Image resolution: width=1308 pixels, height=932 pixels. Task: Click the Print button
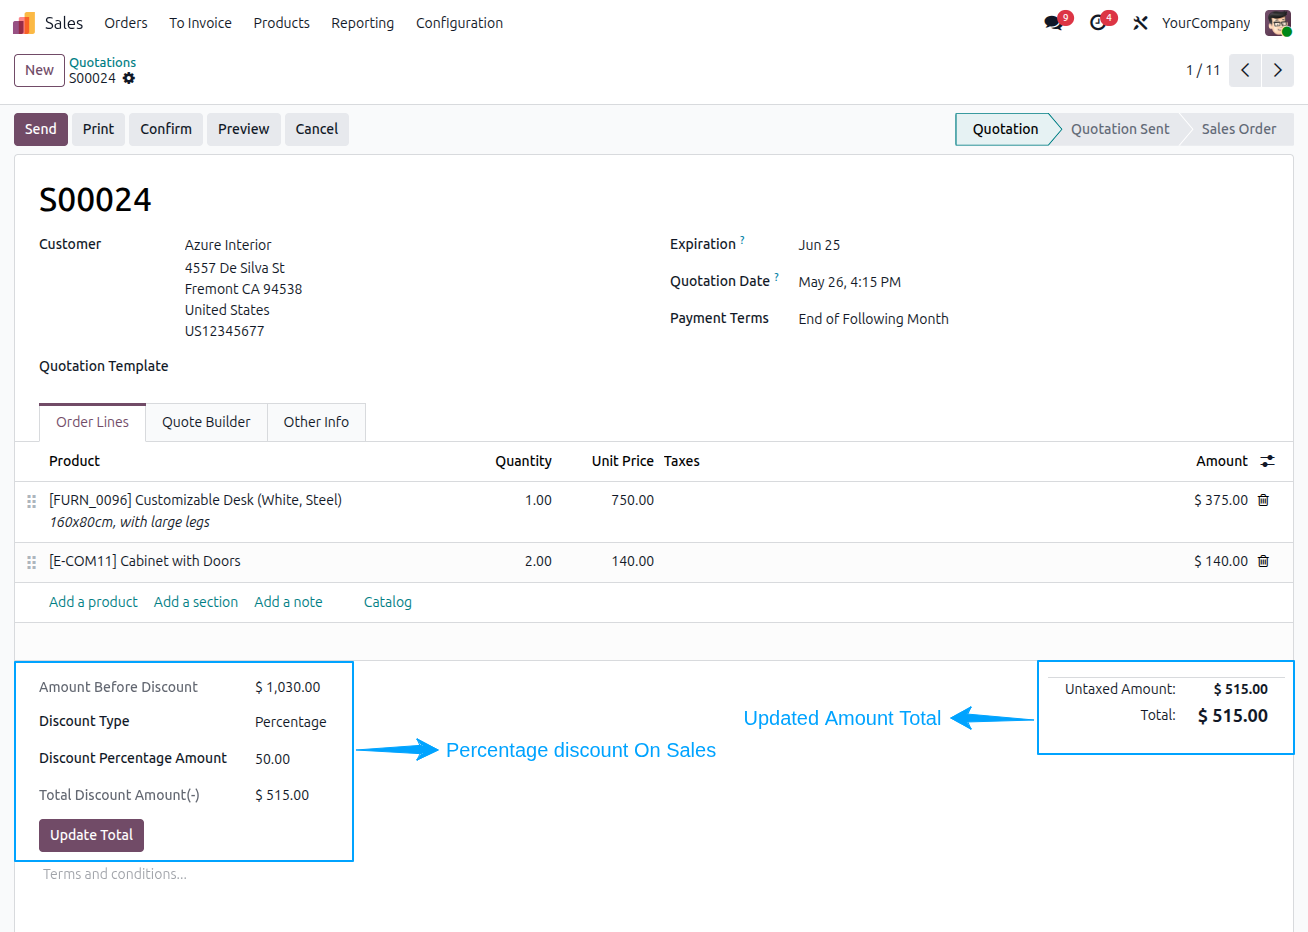tap(98, 129)
